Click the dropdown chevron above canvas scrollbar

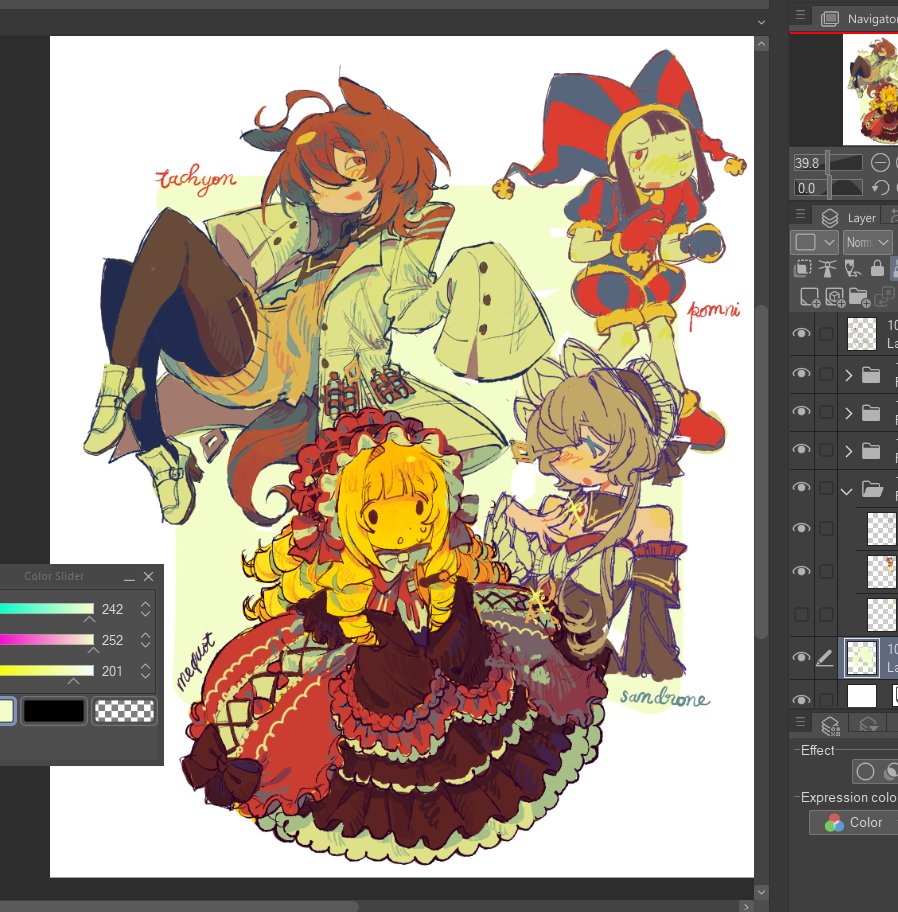coord(761,22)
